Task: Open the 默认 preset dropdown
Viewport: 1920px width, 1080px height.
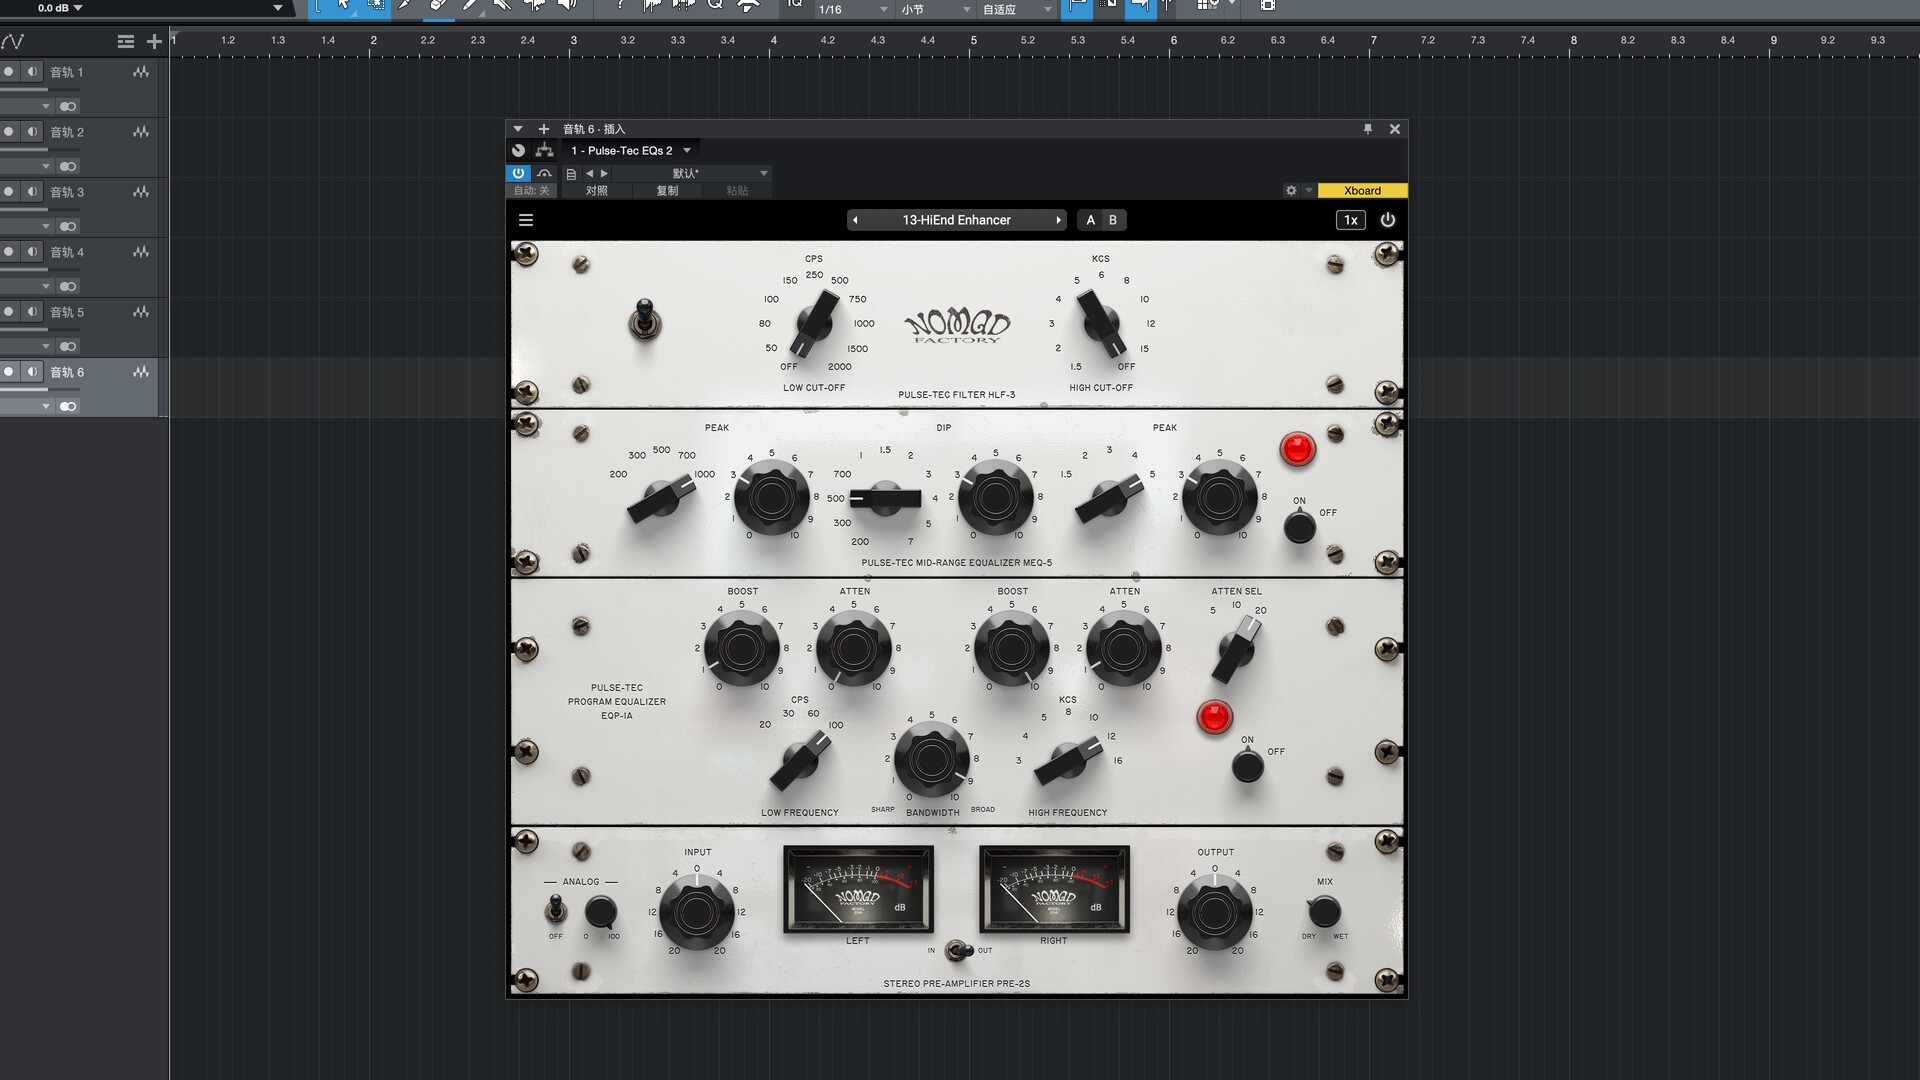Action: point(691,174)
